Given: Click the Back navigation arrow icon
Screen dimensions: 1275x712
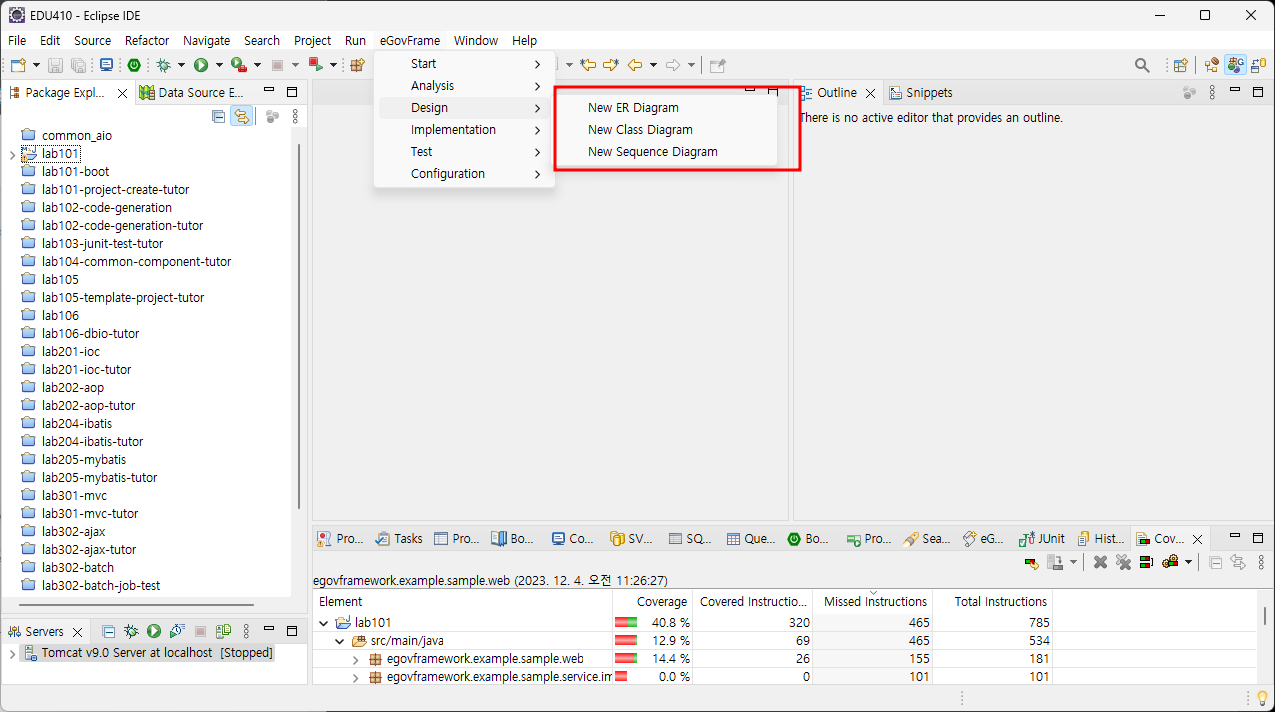Looking at the screenshot, I should 635,65.
